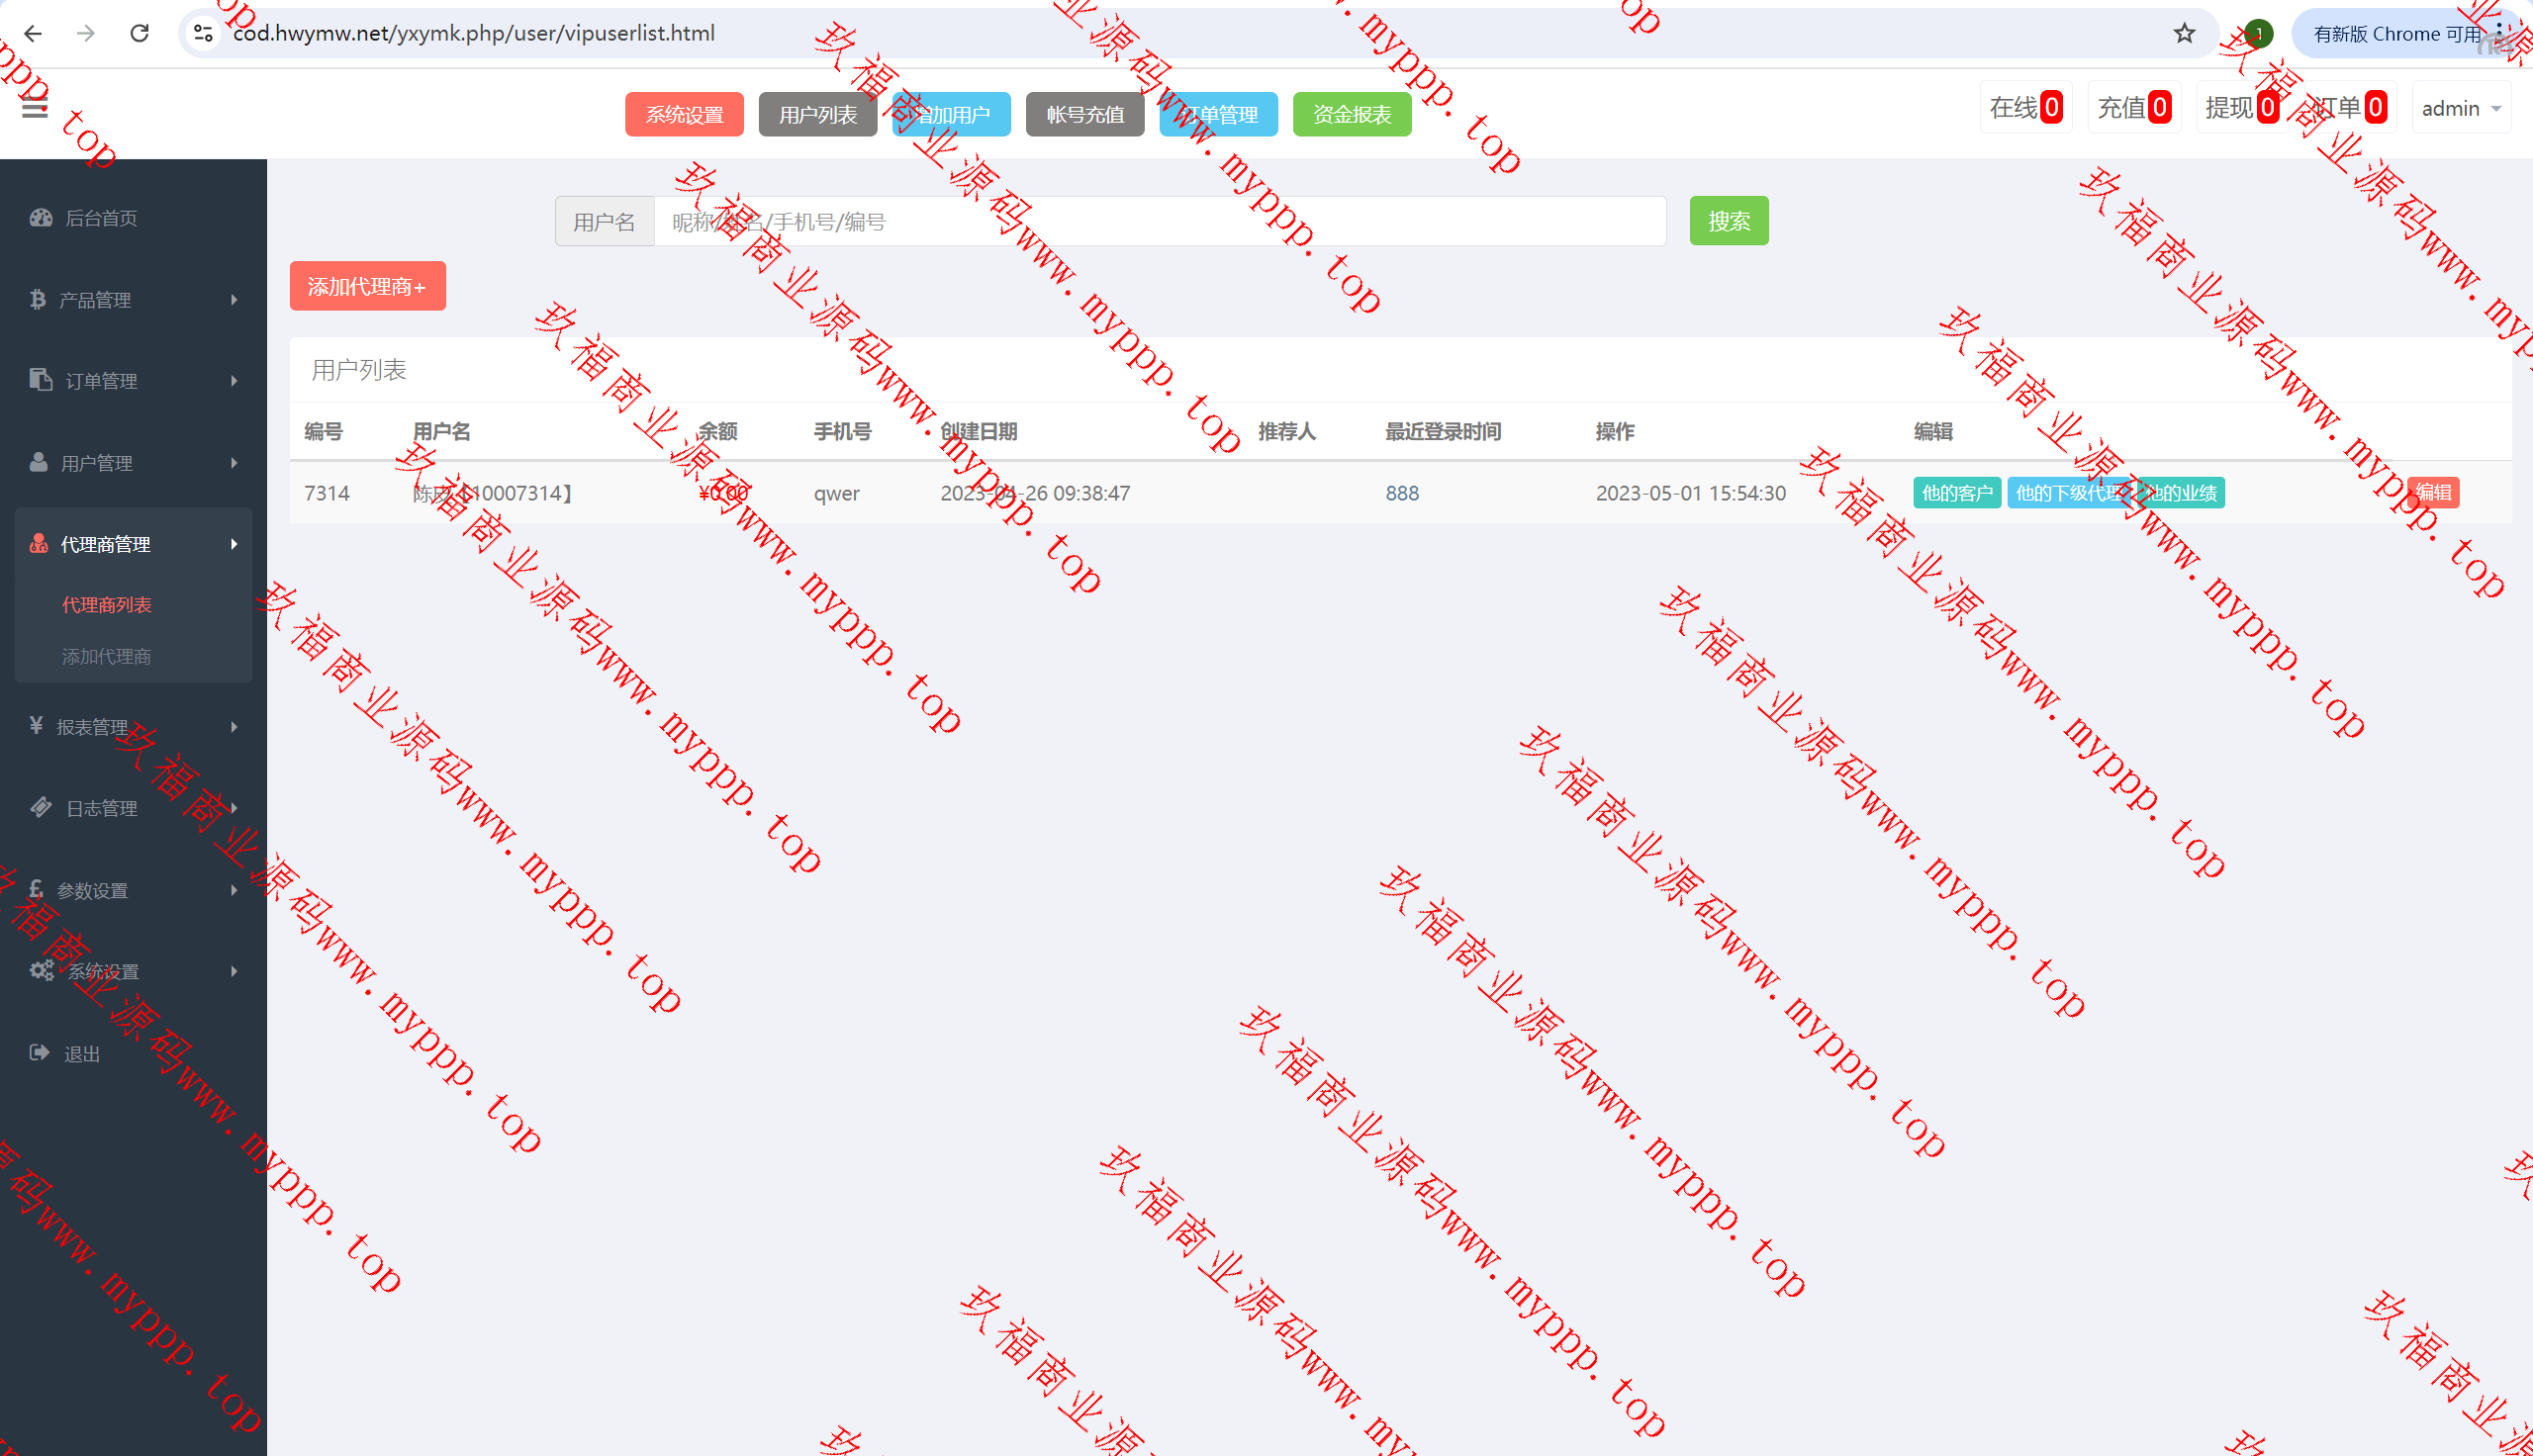Open 代理商列表 submenu item
The image size is (2533, 1456).
(x=106, y=604)
